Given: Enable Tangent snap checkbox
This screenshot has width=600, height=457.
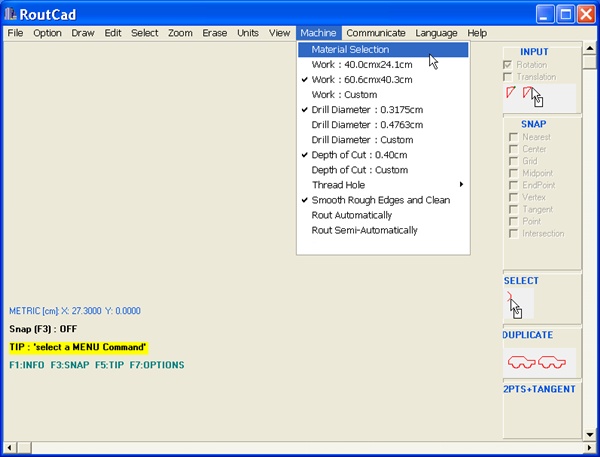Looking at the screenshot, I should pos(514,209).
